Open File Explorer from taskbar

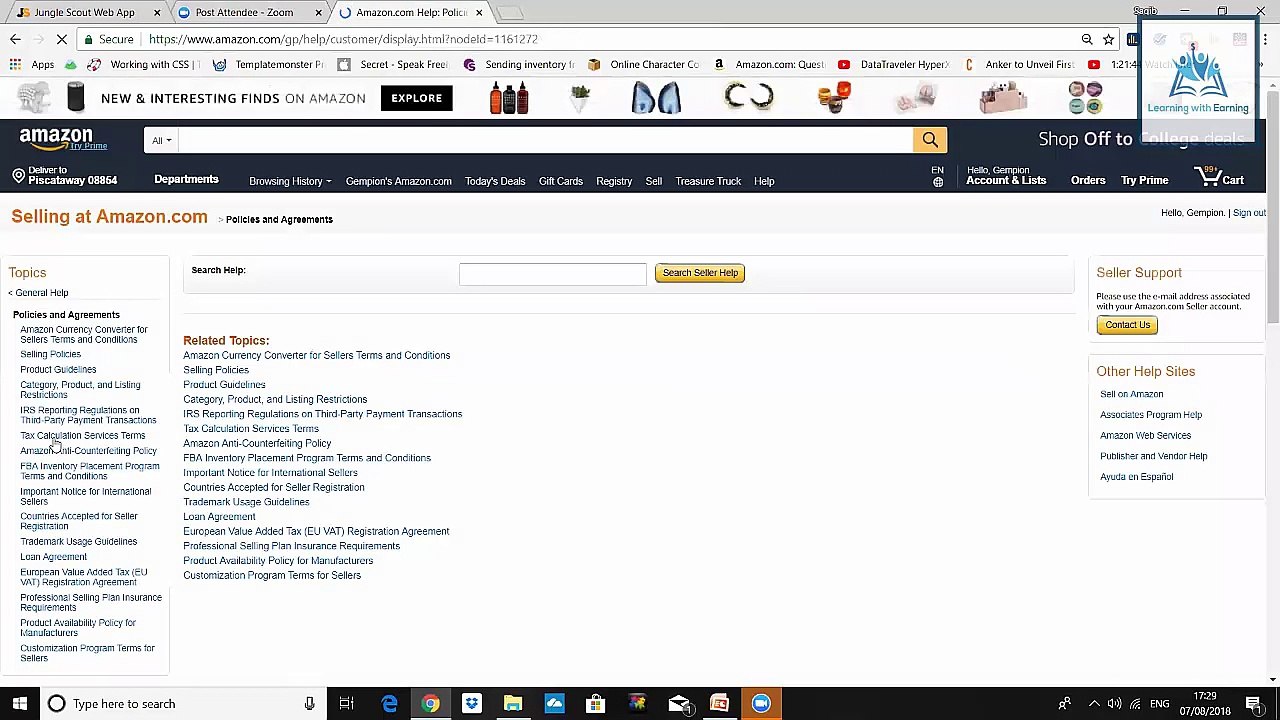(x=512, y=704)
